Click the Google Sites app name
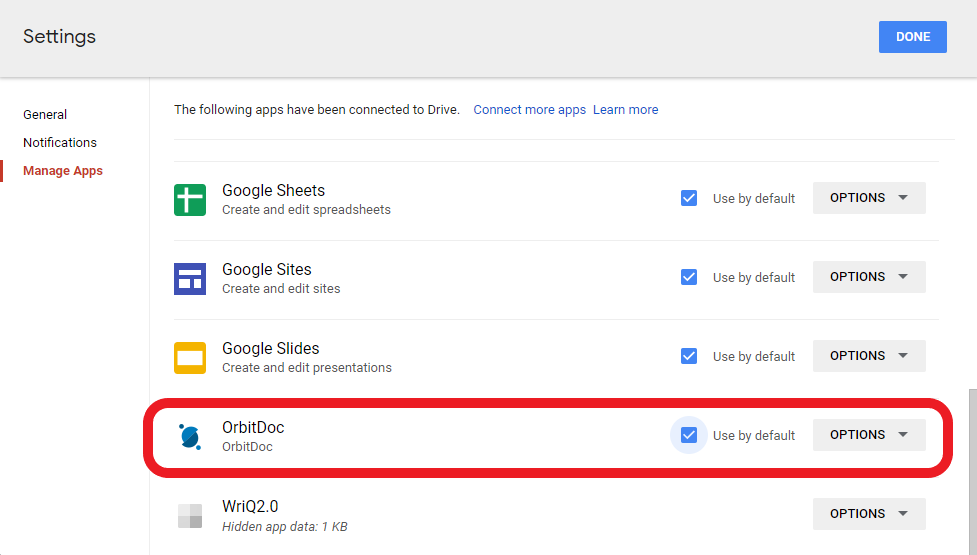 tap(266, 269)
